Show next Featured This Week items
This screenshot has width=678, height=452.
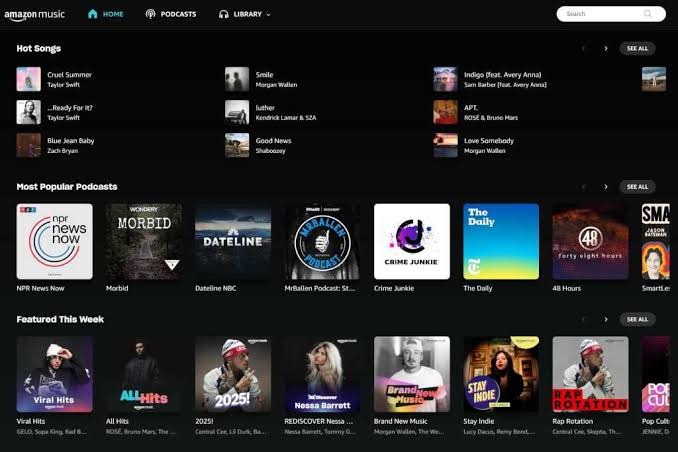pyautogui.click(x=605, y=319)
